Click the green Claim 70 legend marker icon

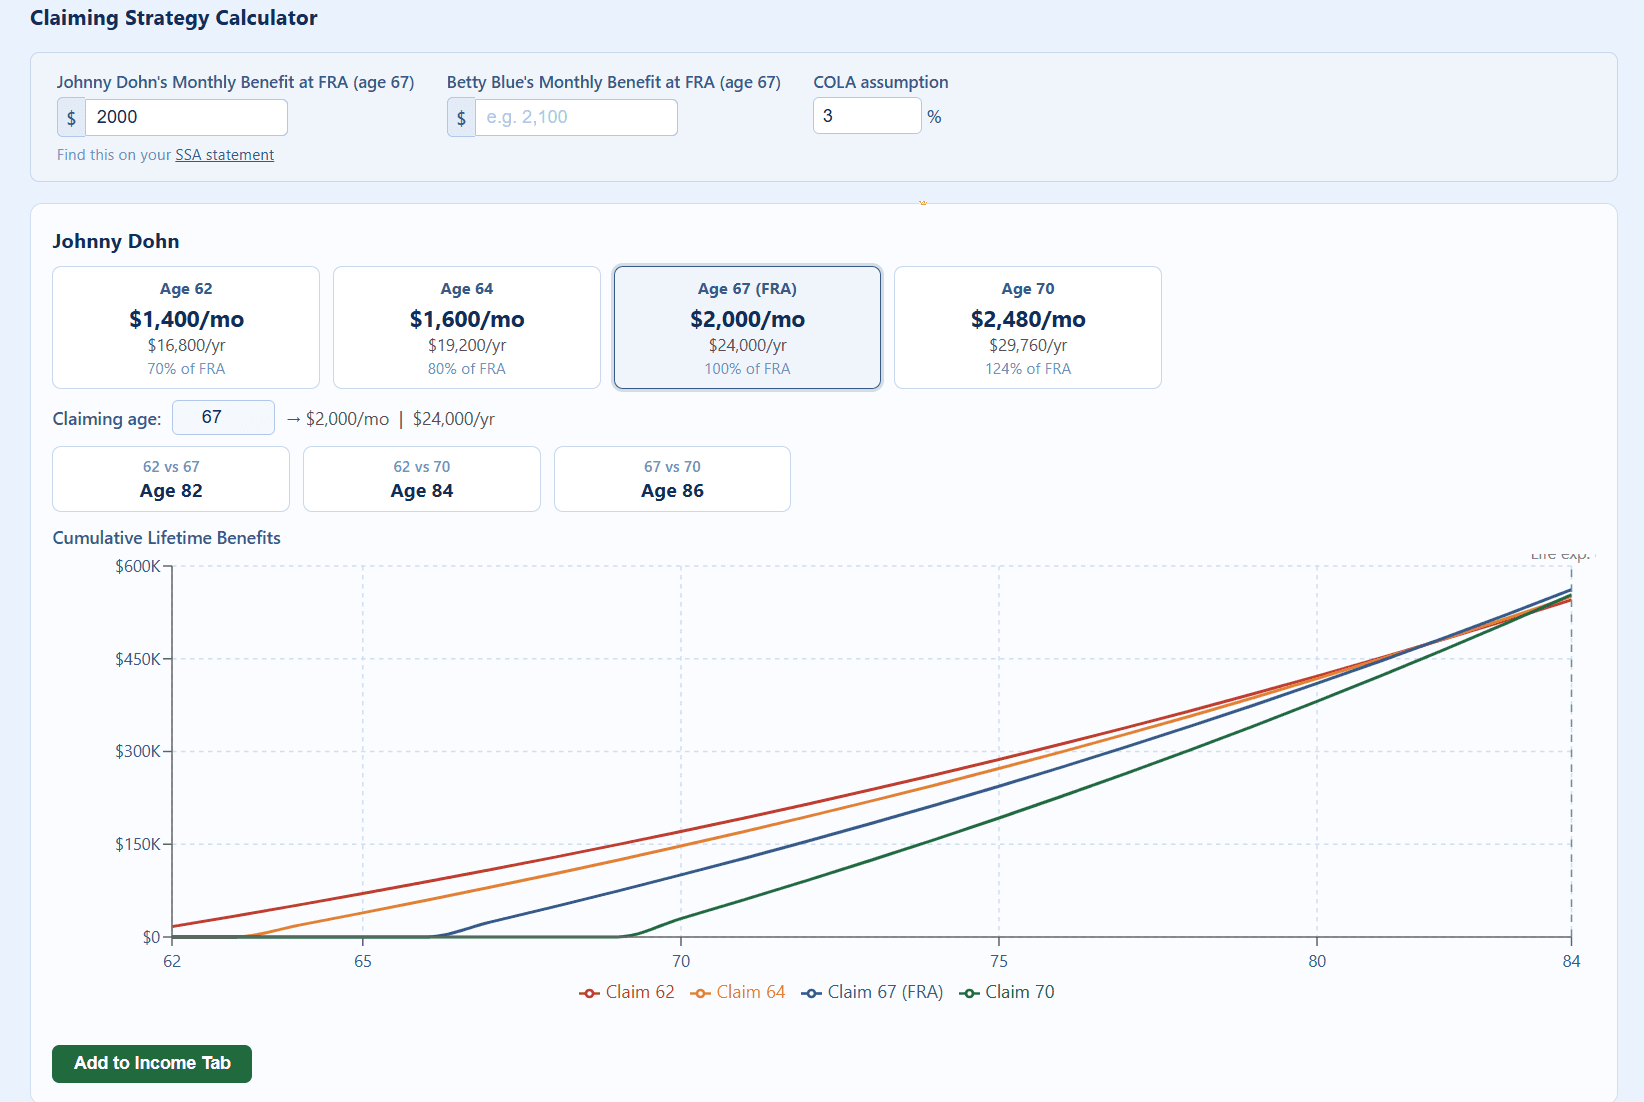[969, 991]
